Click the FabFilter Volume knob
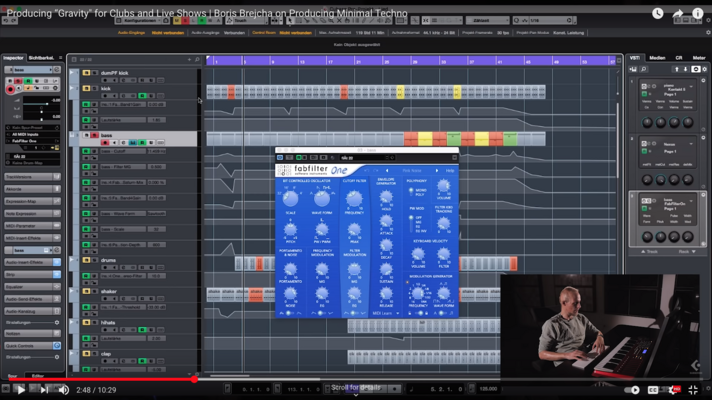 [443, 185]
